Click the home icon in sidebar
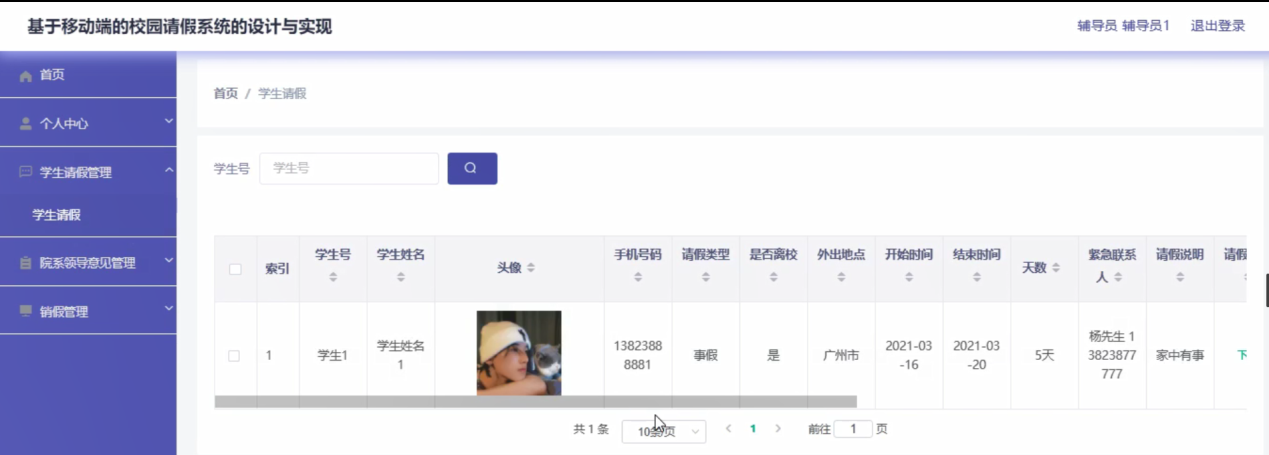This screenshot has width=1269, height=455. [x=26, y=76]
